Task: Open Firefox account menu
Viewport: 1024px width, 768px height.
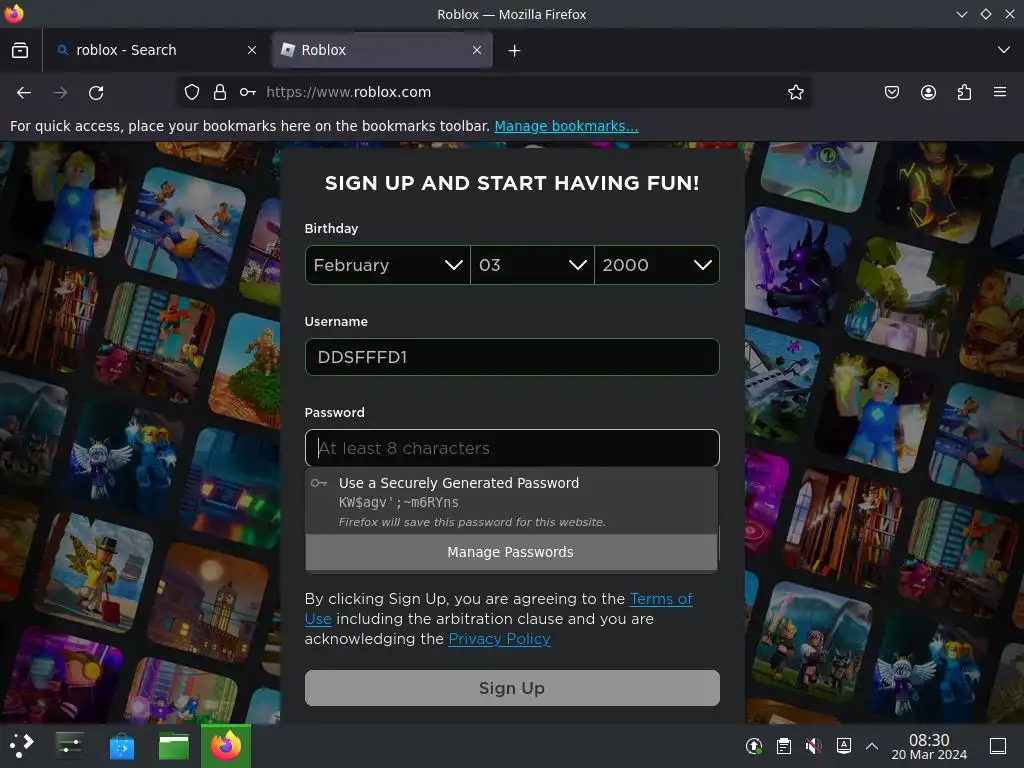Action: pos(928,92)
